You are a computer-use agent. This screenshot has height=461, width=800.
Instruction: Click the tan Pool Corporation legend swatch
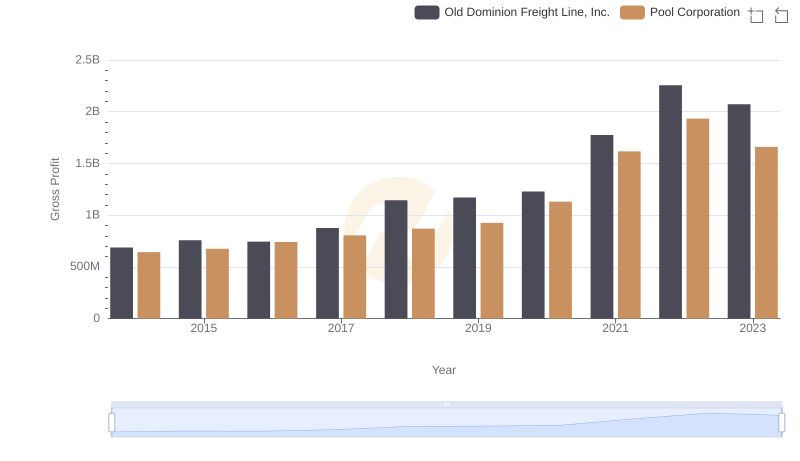coord(632,12)
